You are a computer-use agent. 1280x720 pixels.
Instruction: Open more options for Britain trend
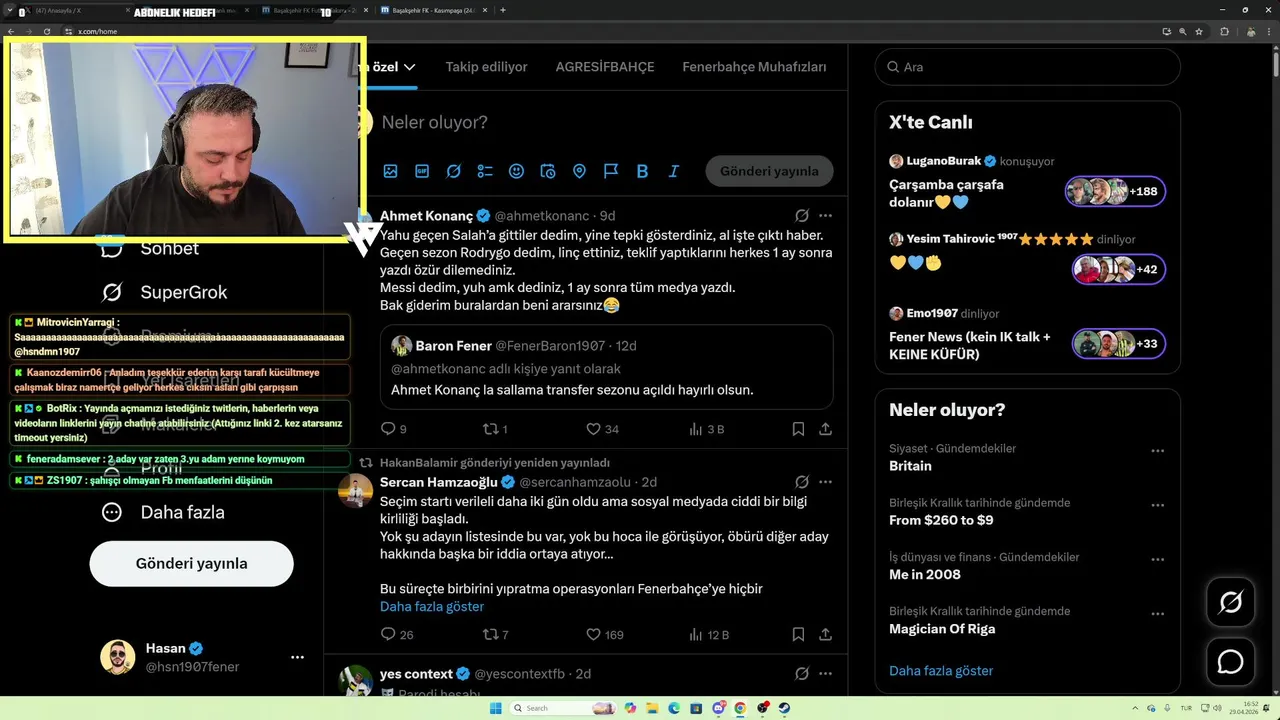[x=1157, y=450]
